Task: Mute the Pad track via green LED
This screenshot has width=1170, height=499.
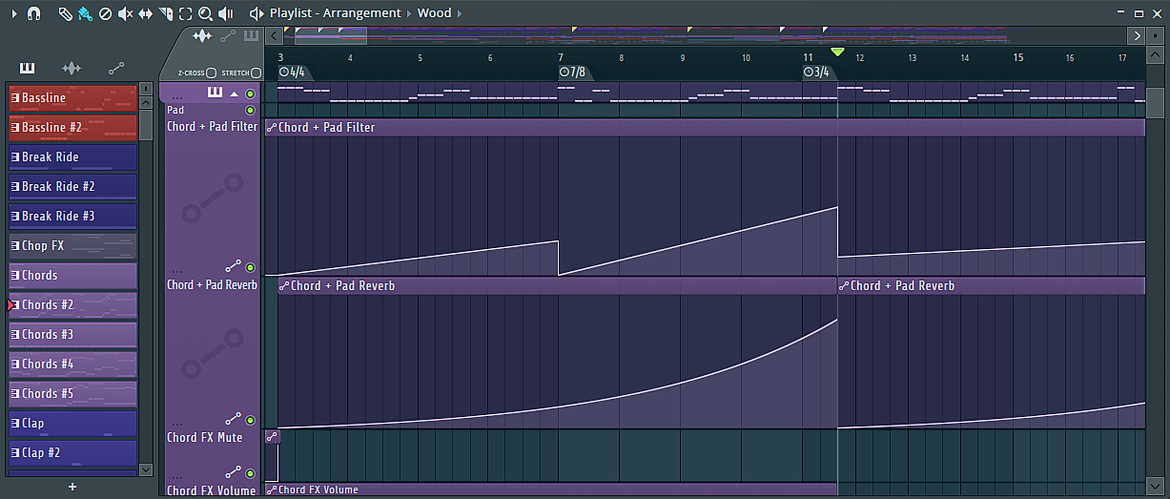Action: coord(250,110)
